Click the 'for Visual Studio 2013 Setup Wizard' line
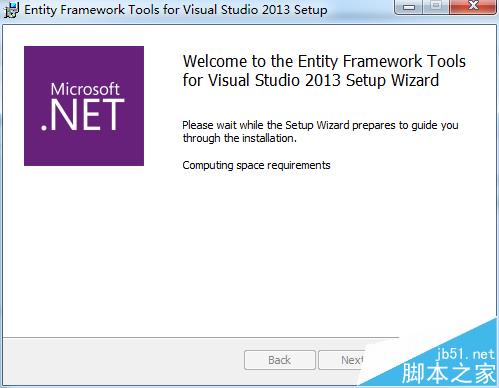499x388 pixels. coord(311,80)
